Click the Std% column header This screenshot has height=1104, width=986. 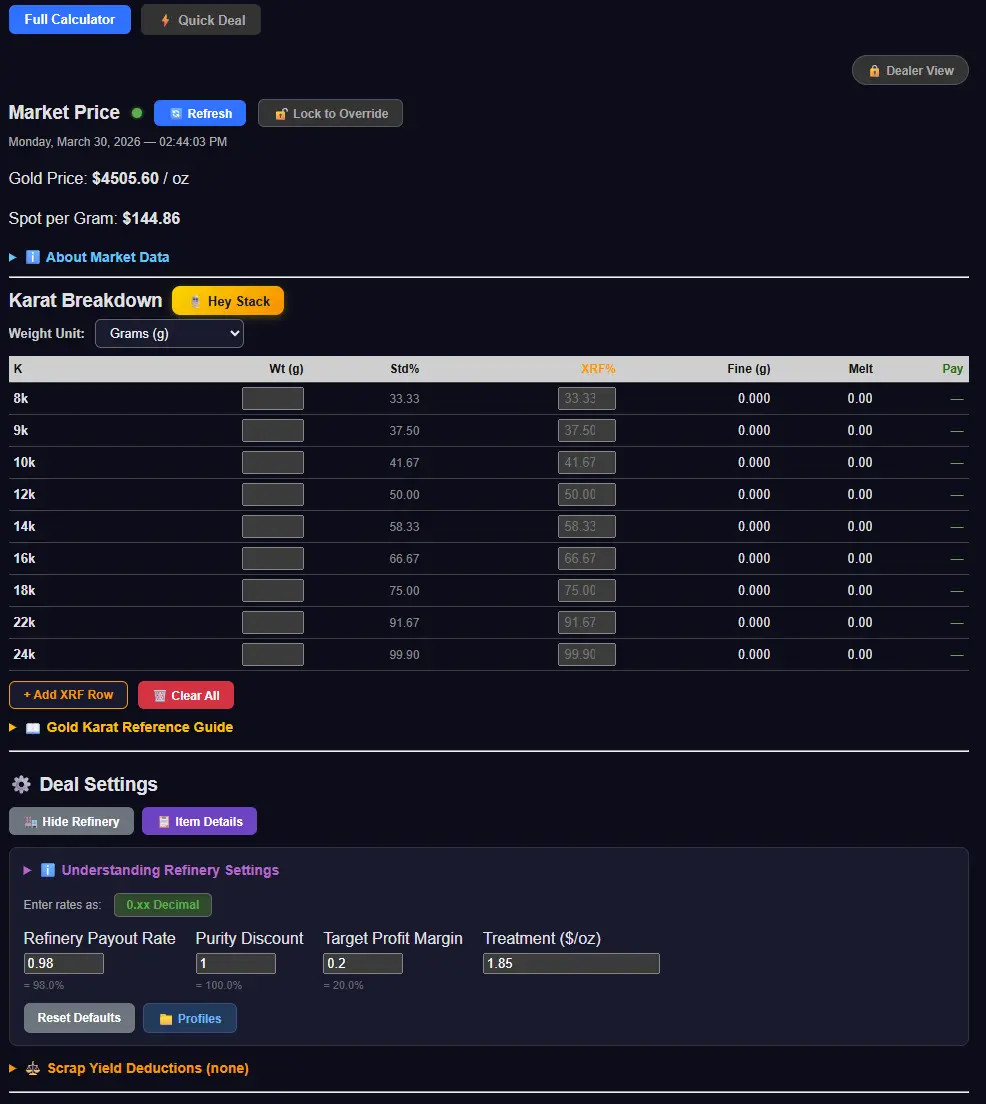coord(404,369)
